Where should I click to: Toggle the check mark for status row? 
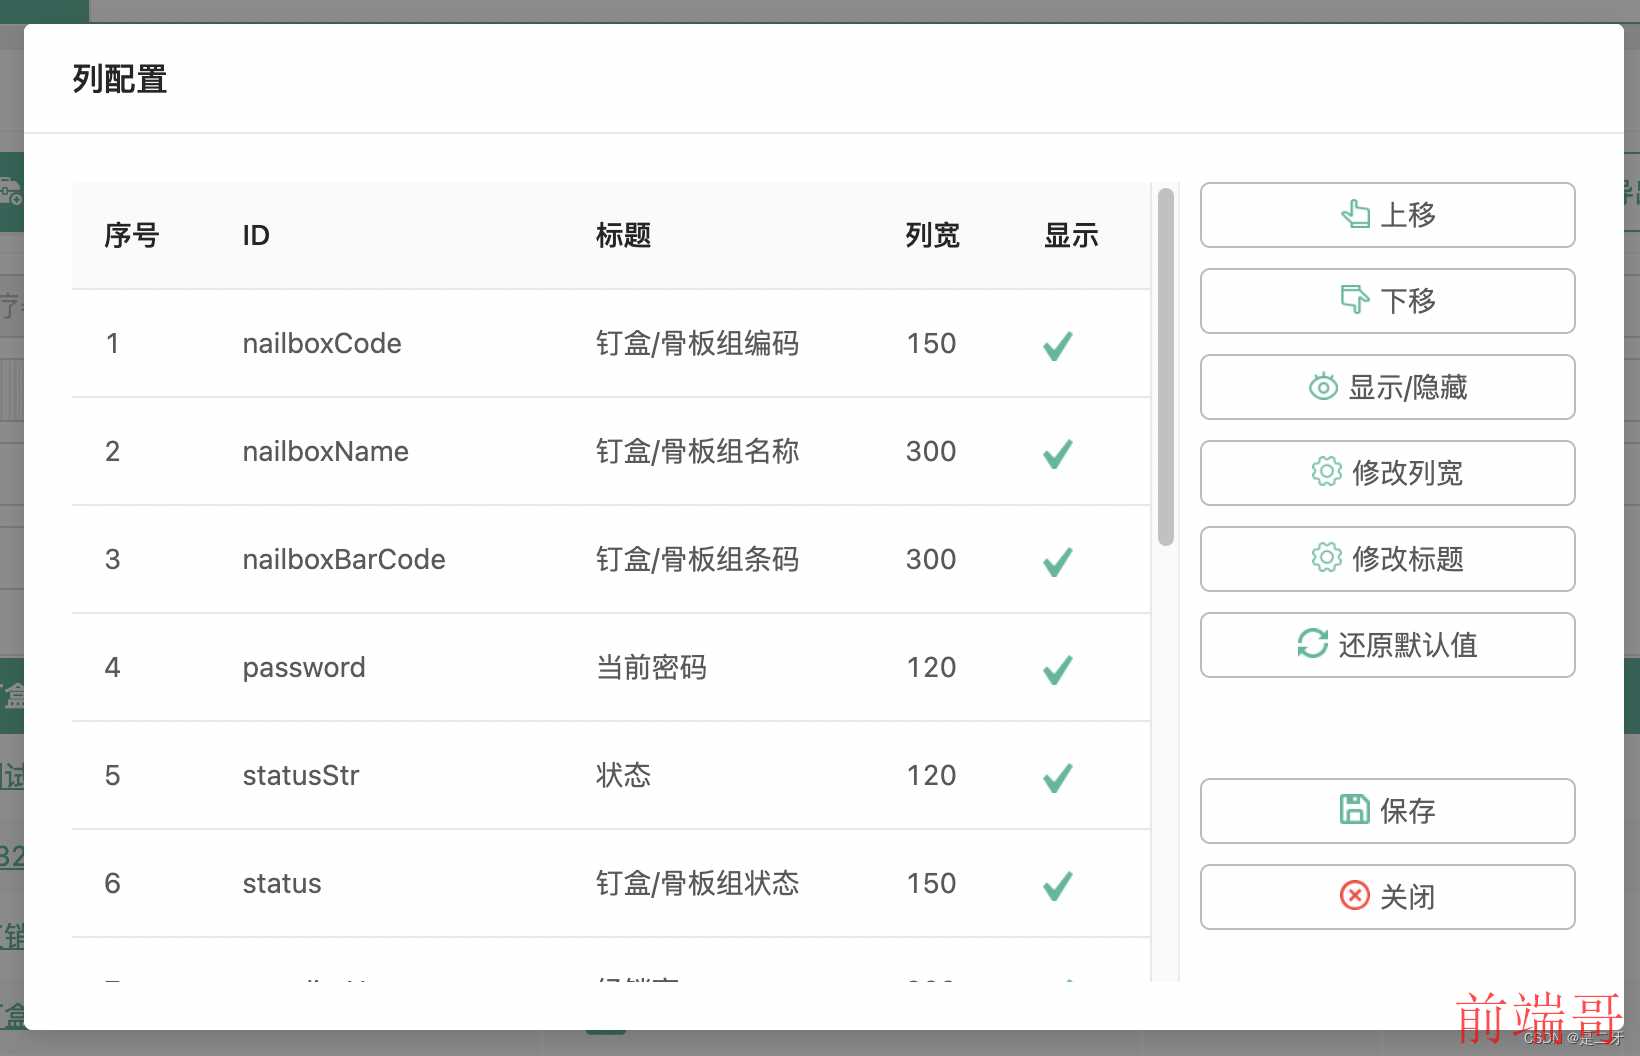coord(1057,885)
